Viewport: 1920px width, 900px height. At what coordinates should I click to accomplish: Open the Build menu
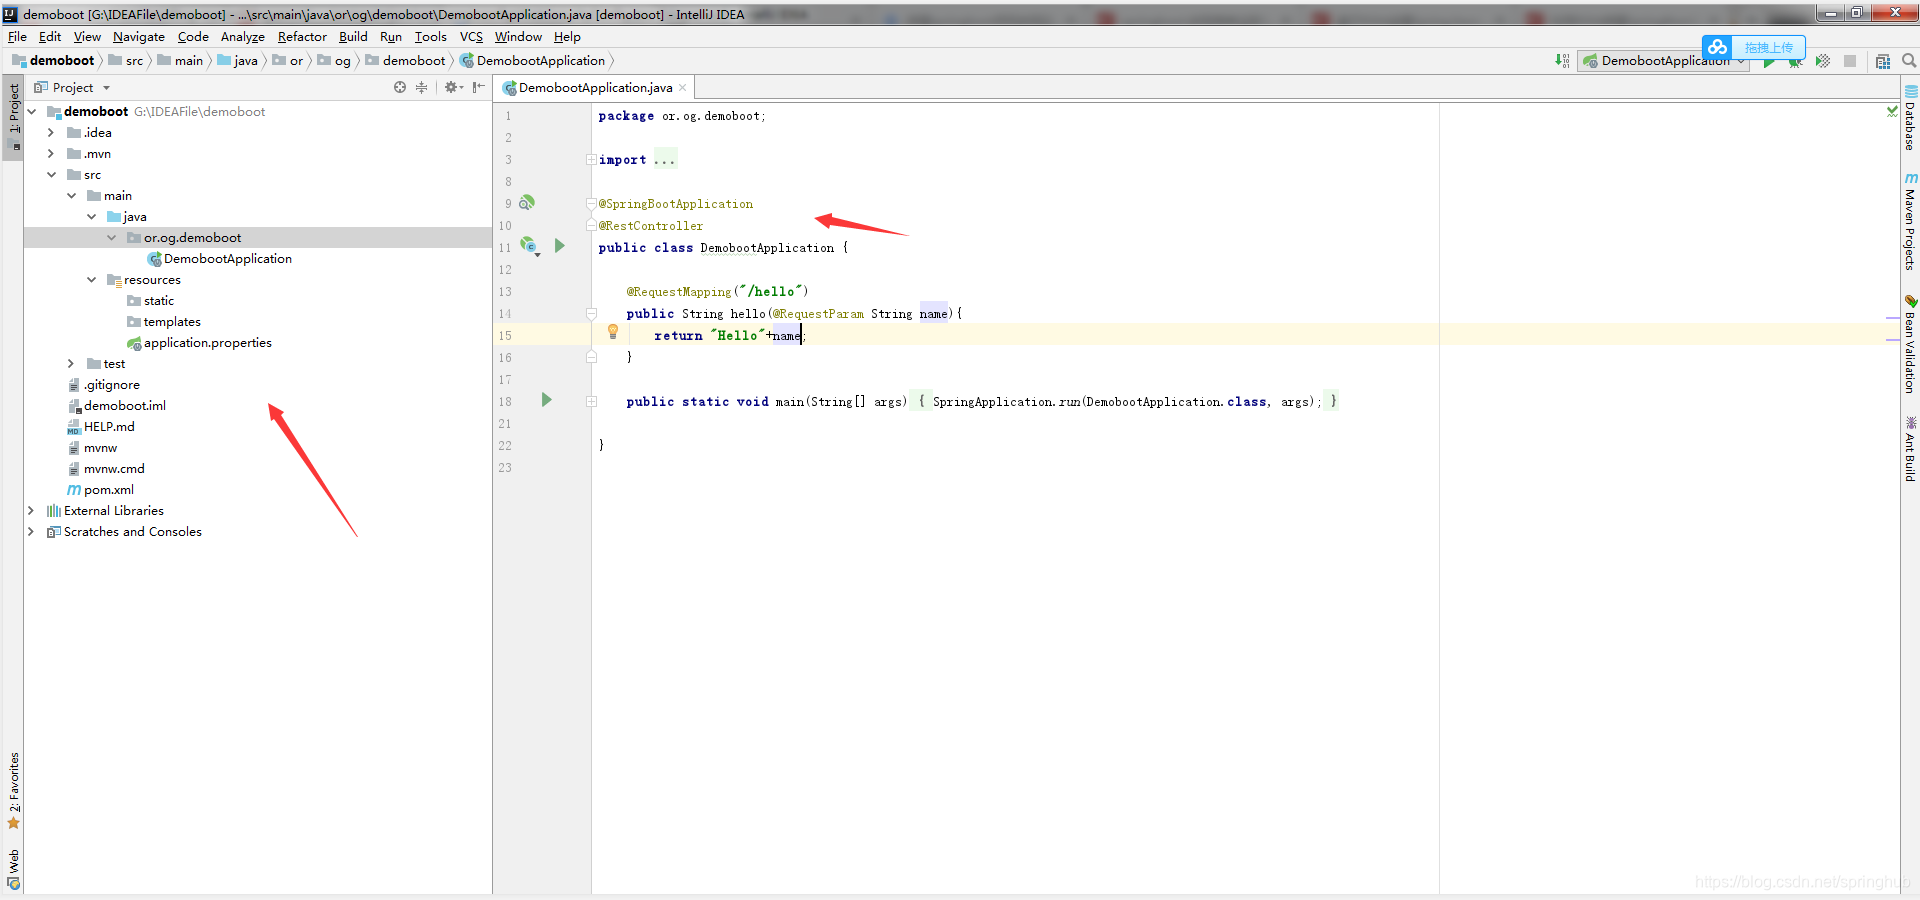pyautogui.click(x=353, y=37)
